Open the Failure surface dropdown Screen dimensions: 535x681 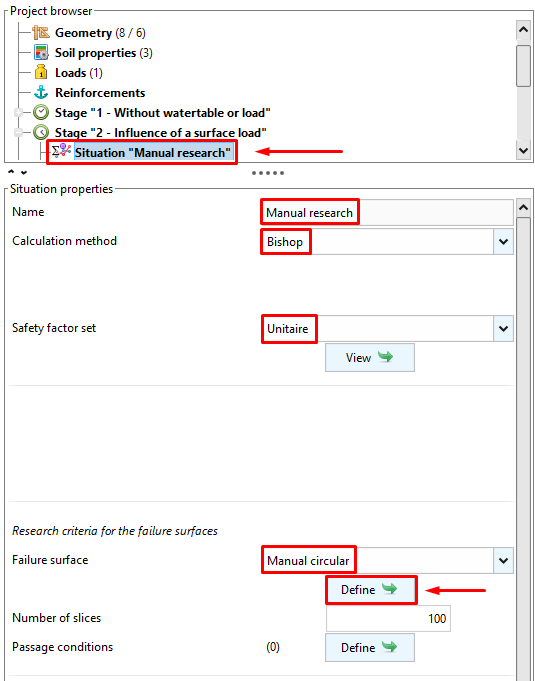coord(503,560)
